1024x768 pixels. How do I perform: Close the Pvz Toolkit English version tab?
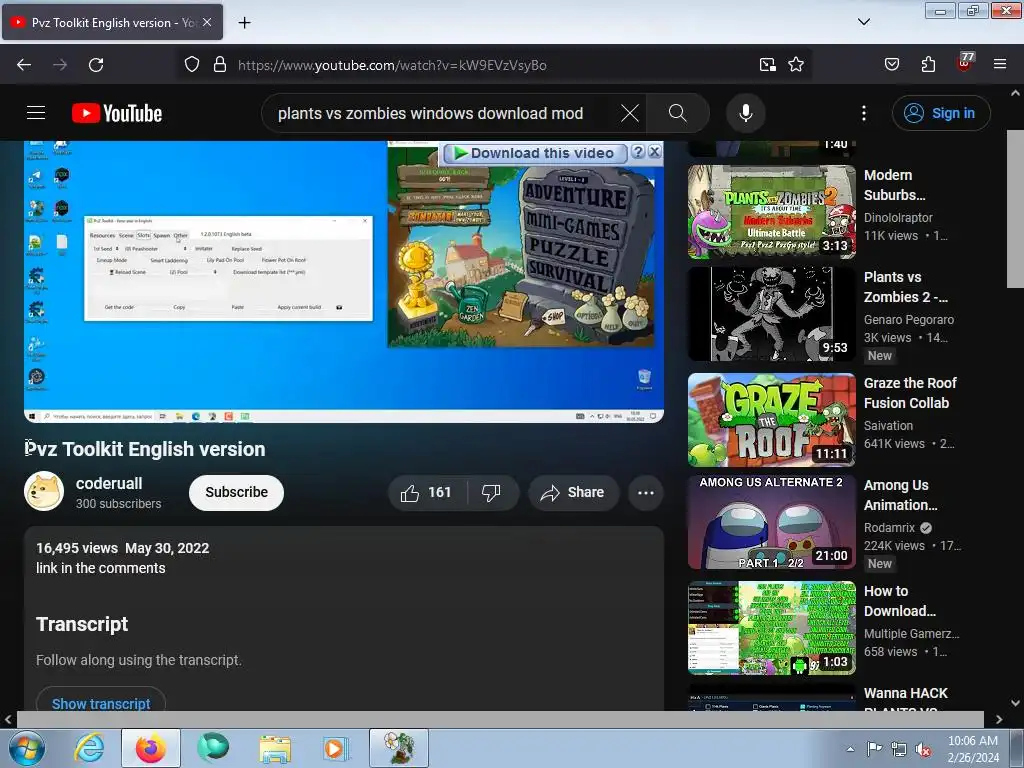tap(207, 22)
